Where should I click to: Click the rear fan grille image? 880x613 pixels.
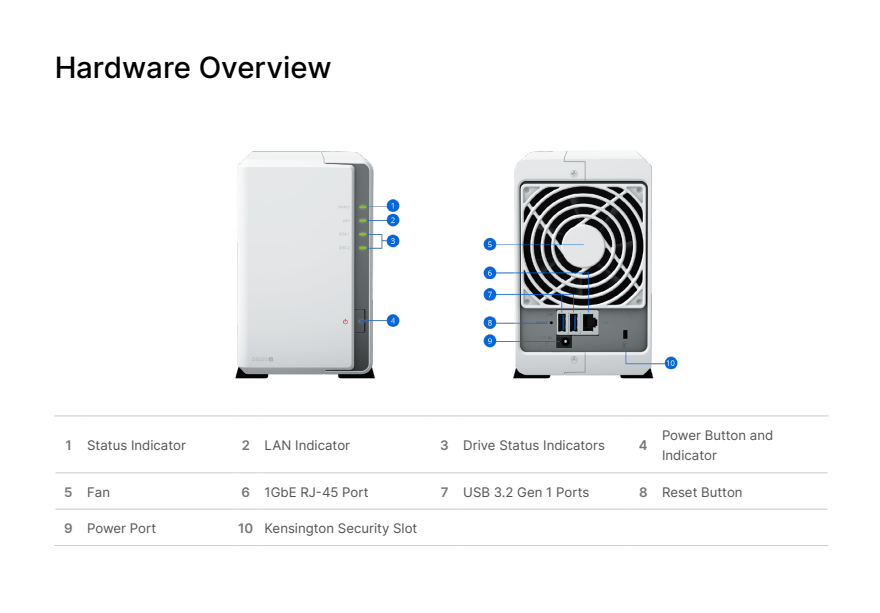584,245
